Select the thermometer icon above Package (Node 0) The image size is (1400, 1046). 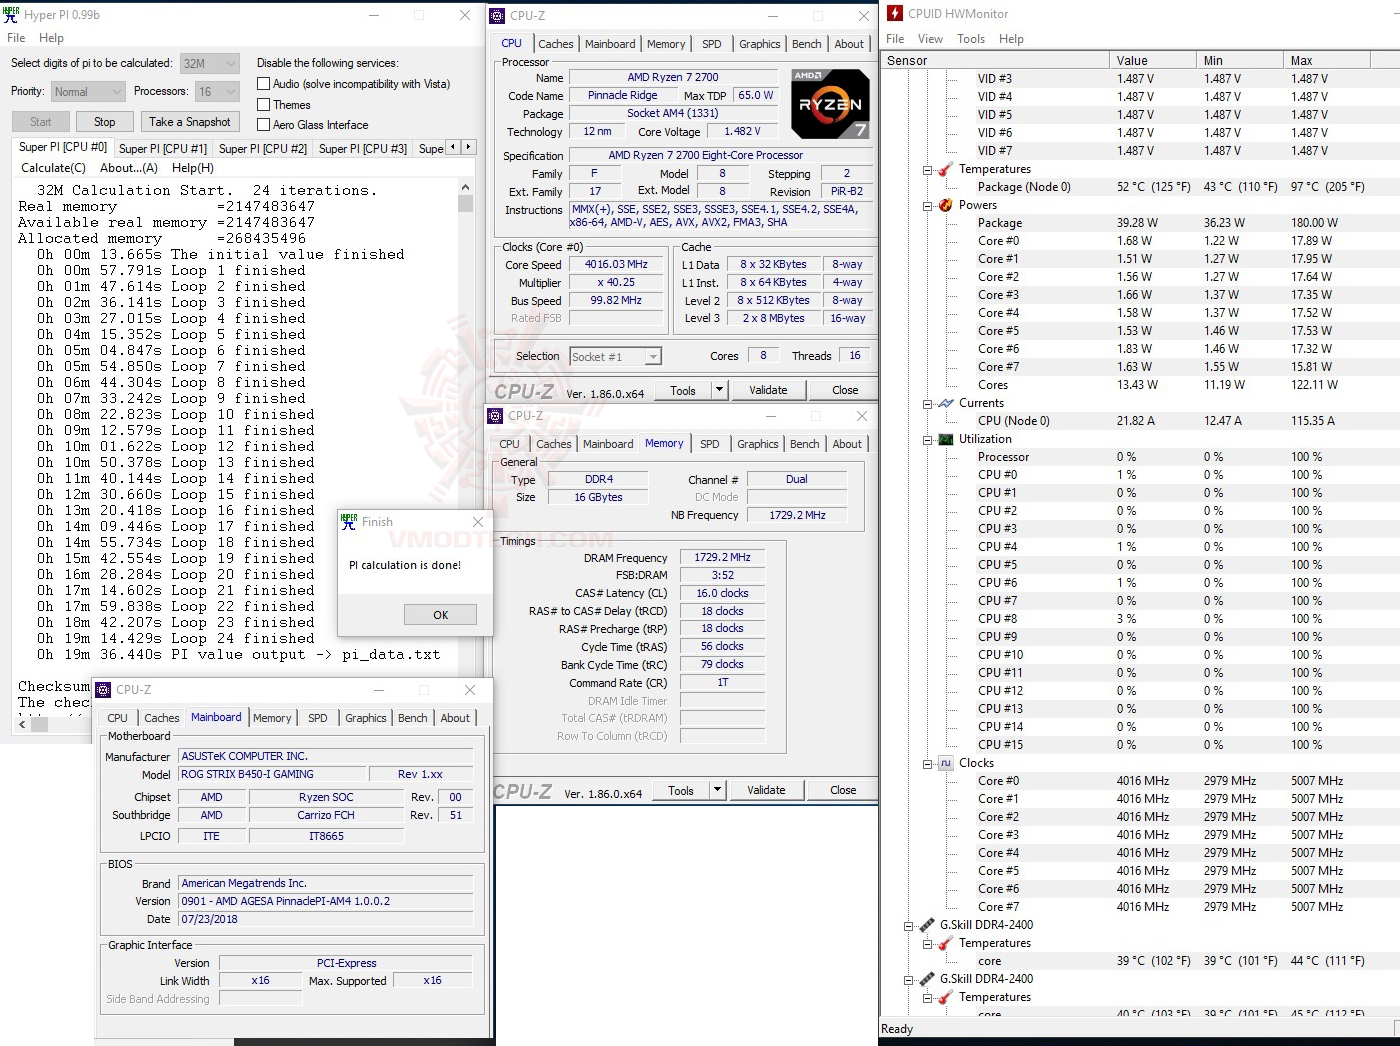coord(945,169)
